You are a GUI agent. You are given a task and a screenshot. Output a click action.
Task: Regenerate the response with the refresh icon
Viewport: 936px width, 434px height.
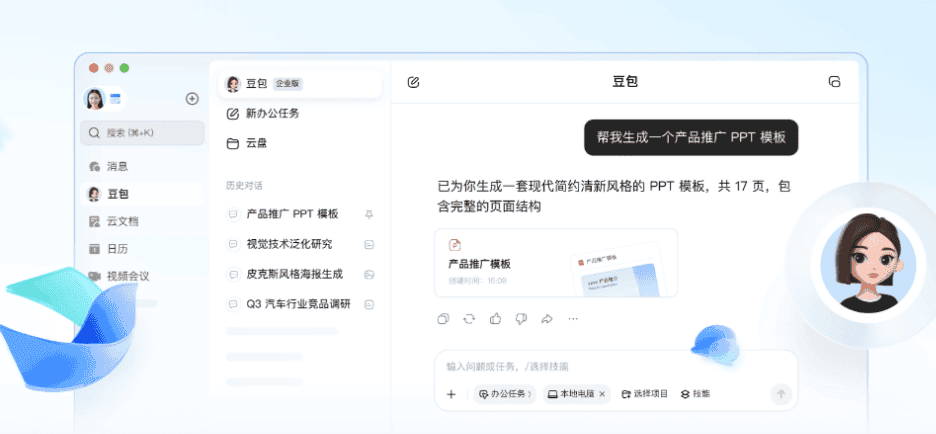pyautogui.click(x=469, y=319)
